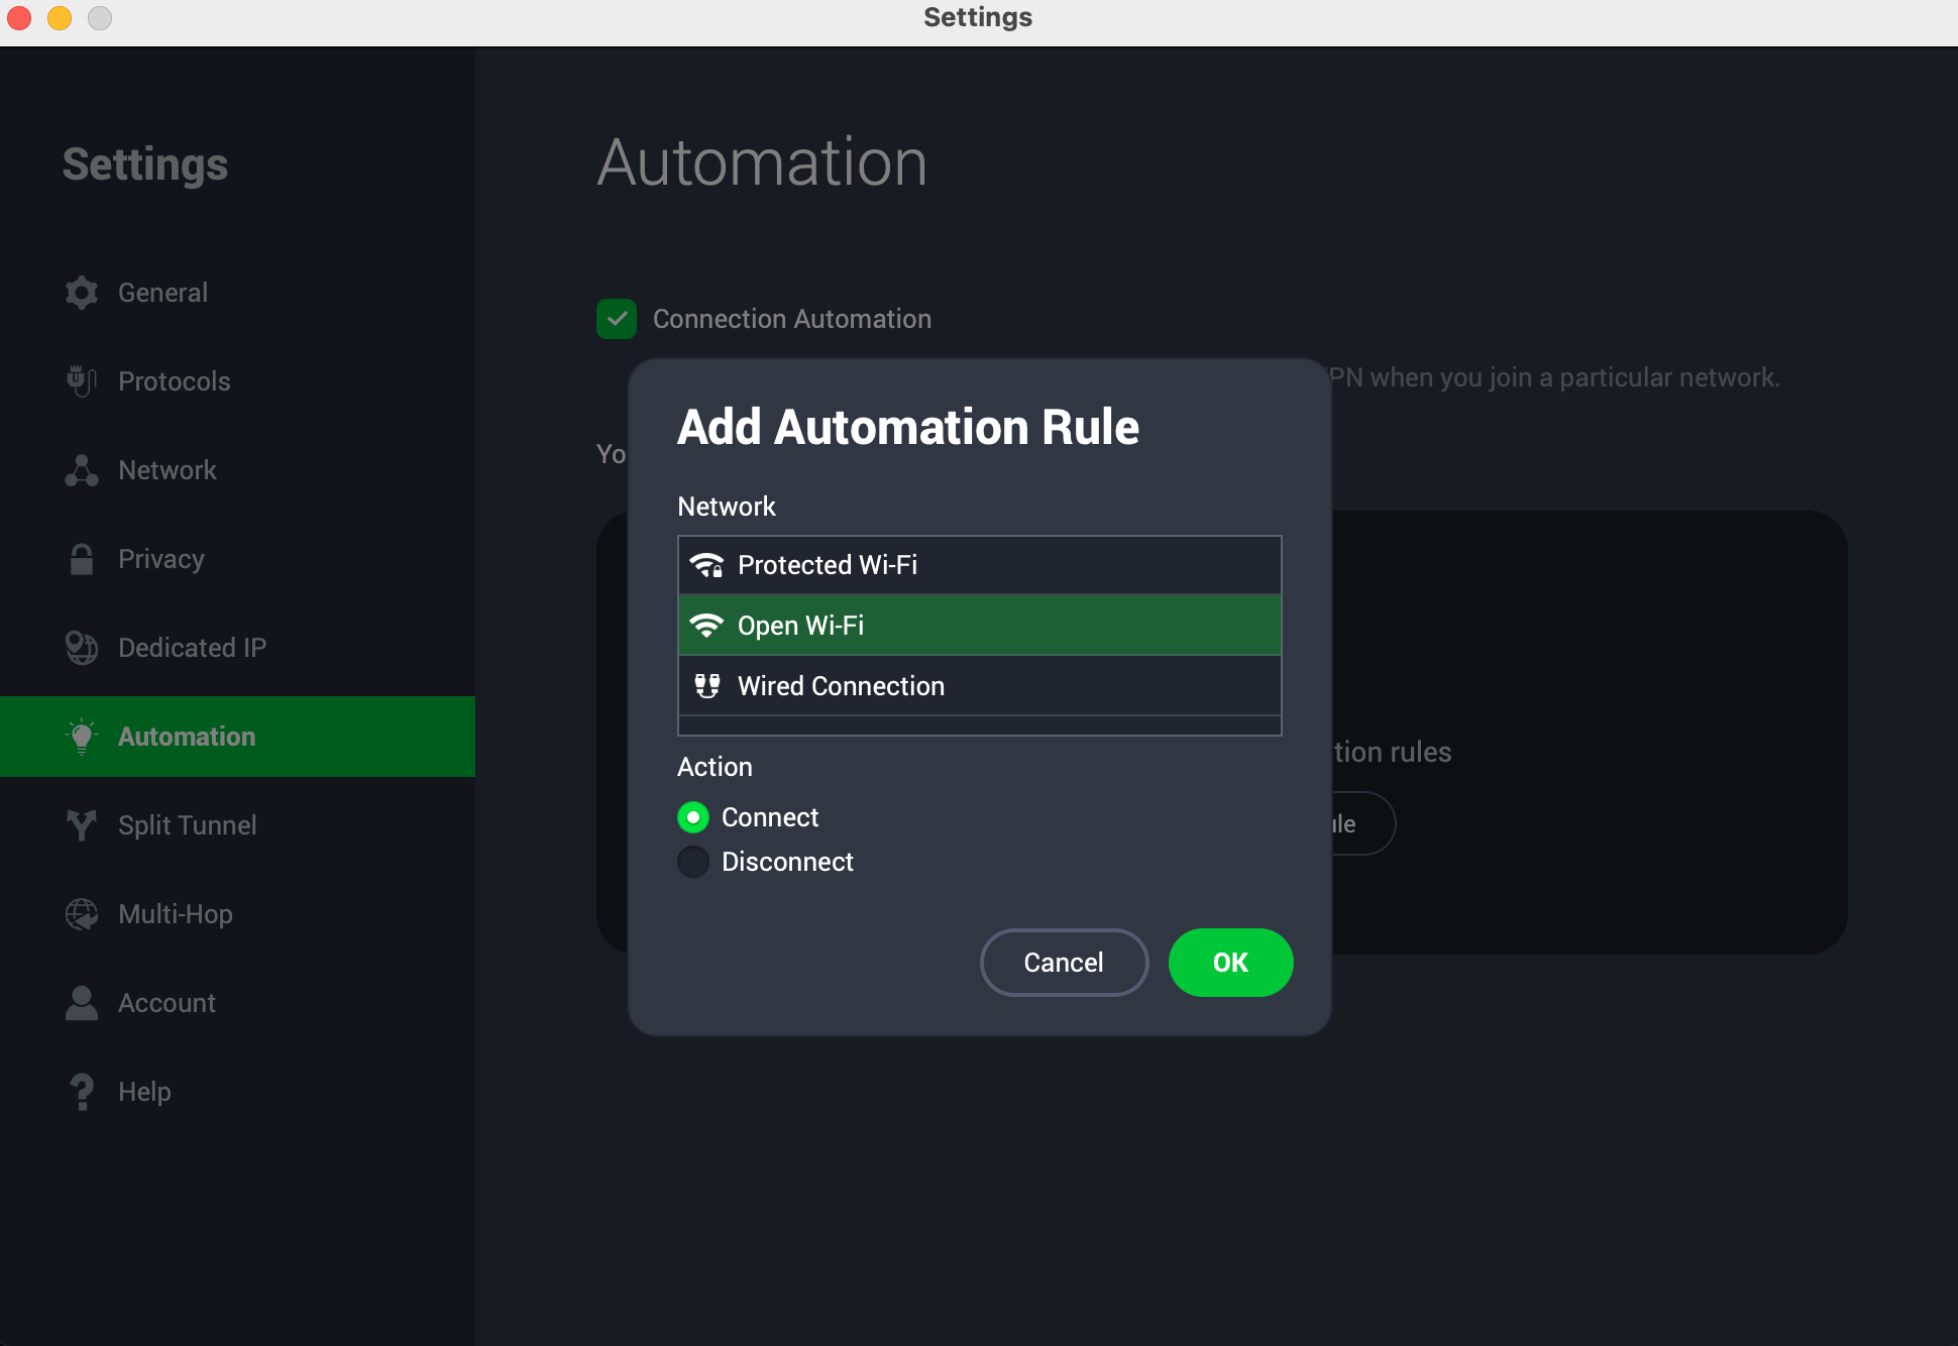This screenshot has width=1958, height=1346.
Task: Select the Automation sidebar item
Action: click(x=238, y=737)
